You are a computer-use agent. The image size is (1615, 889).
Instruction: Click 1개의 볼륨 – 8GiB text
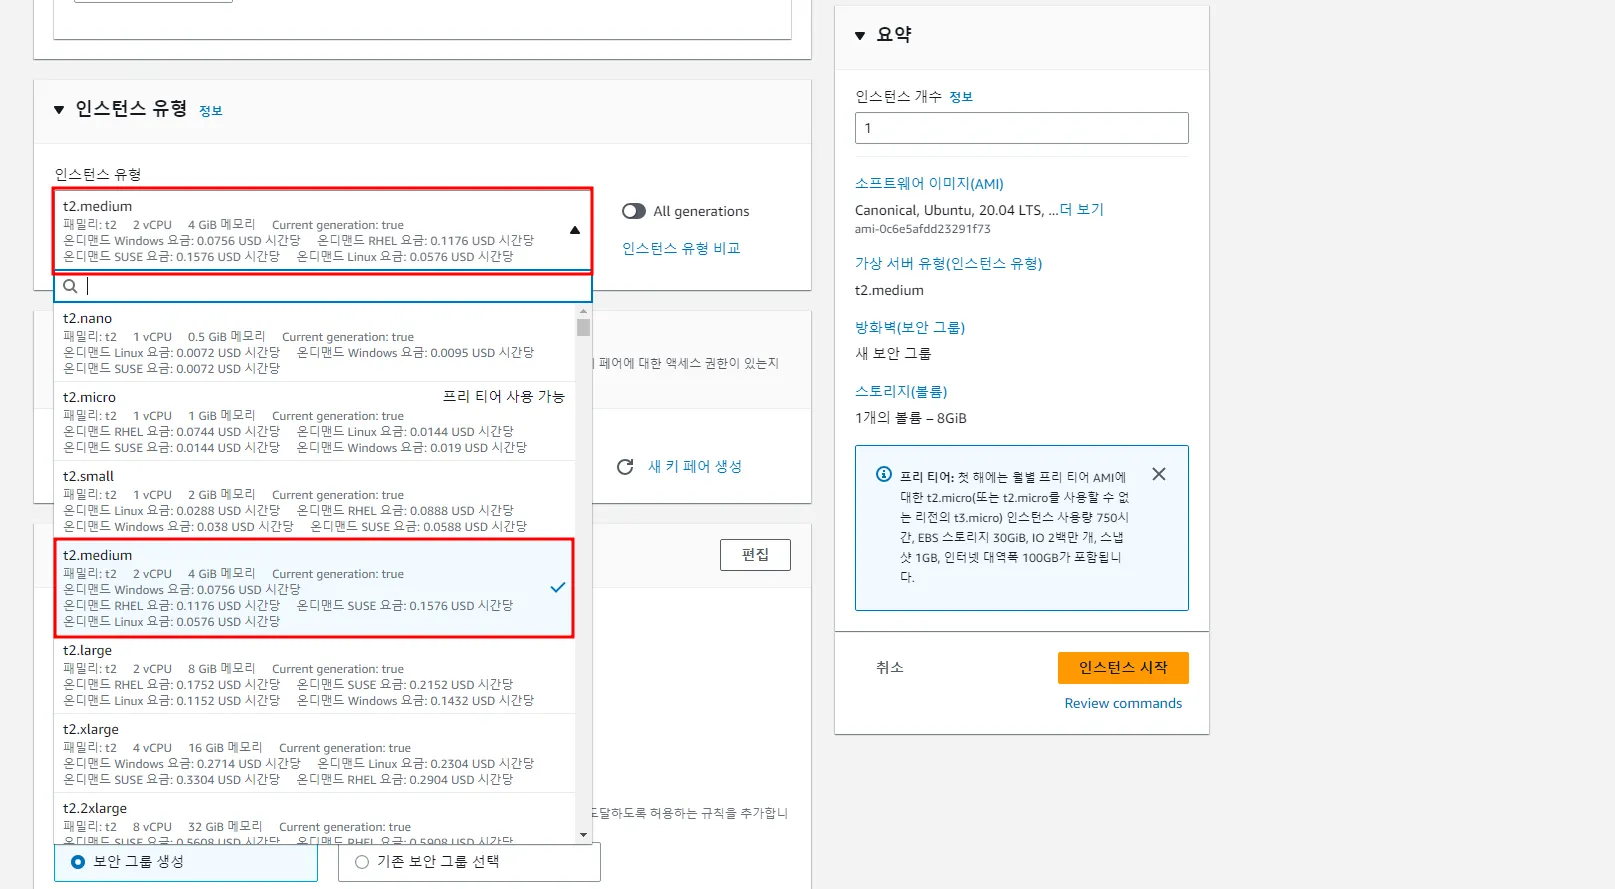(911, 418)
